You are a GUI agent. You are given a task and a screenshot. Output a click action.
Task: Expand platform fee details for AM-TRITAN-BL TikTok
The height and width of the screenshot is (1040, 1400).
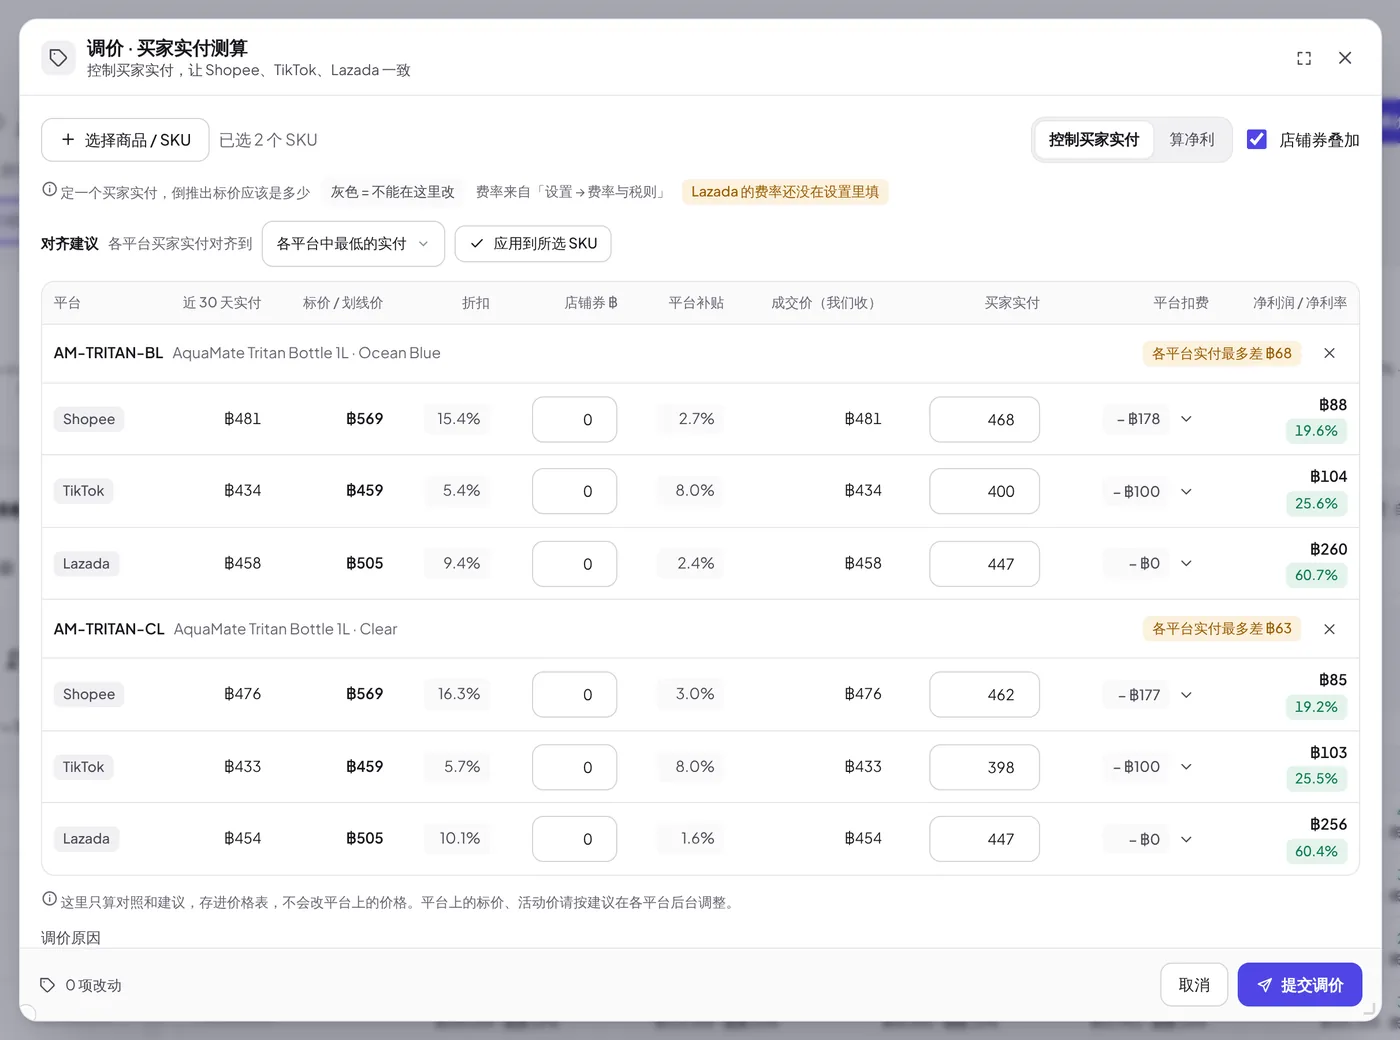click(1186, 491)
